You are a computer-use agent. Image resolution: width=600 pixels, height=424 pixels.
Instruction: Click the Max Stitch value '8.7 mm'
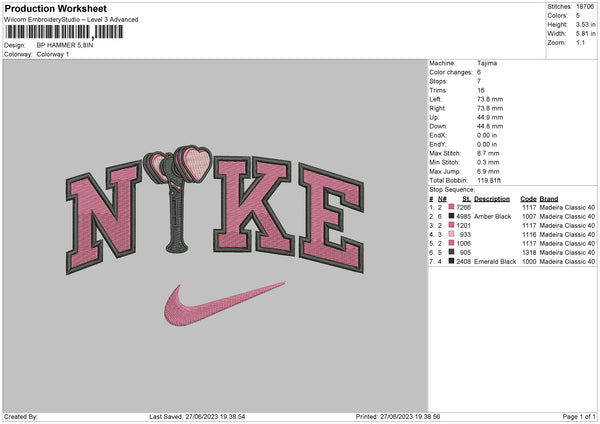coord(488,153)
